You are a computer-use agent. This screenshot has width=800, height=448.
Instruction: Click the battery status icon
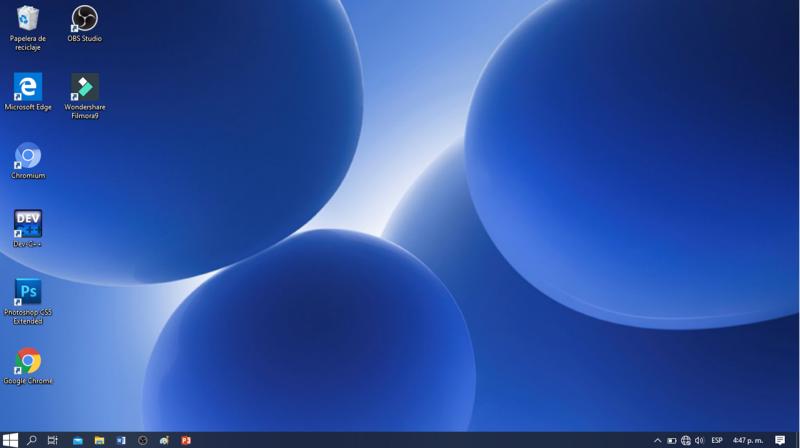click(671, 440)
